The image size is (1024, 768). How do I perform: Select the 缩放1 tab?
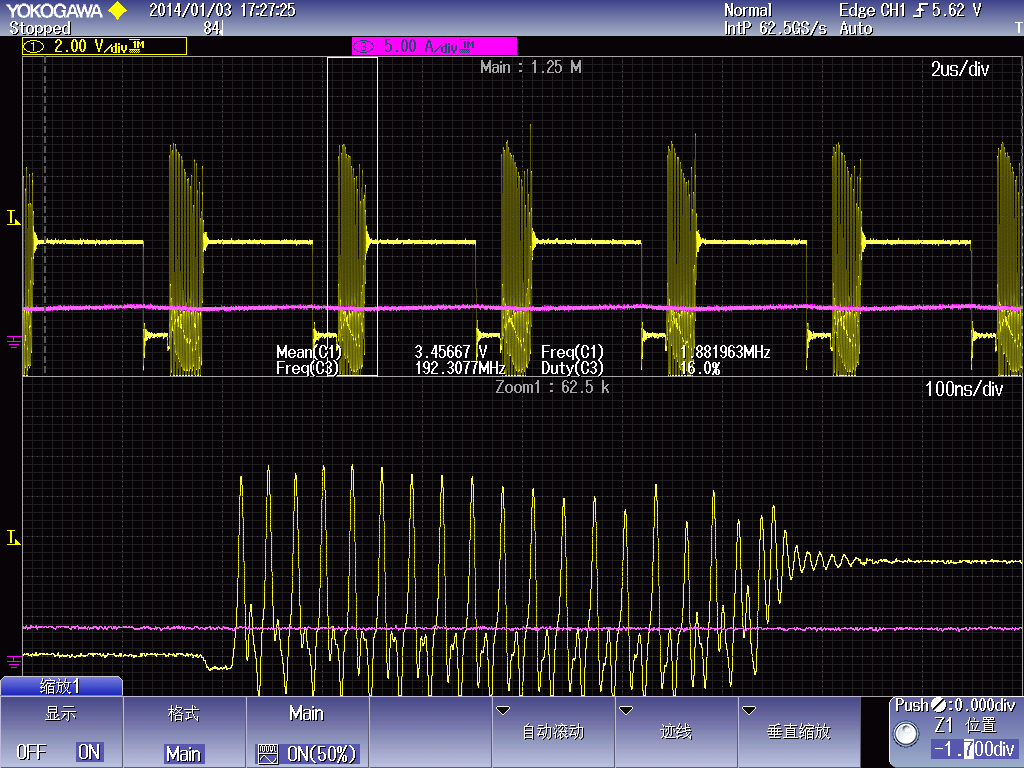pyautogui.click(x=61, y=686)
